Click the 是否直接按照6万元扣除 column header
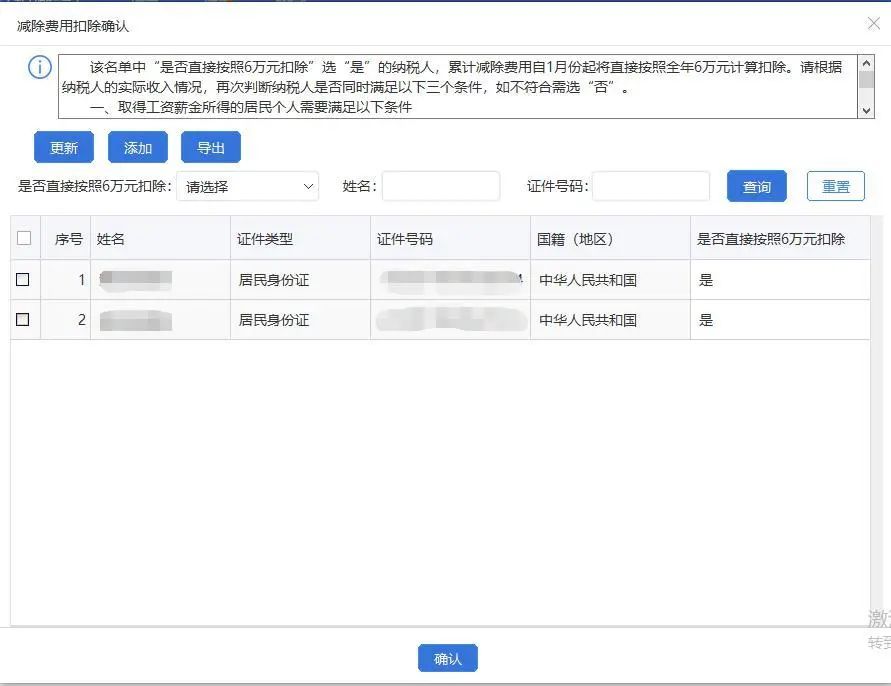 (x=780, y=238)
